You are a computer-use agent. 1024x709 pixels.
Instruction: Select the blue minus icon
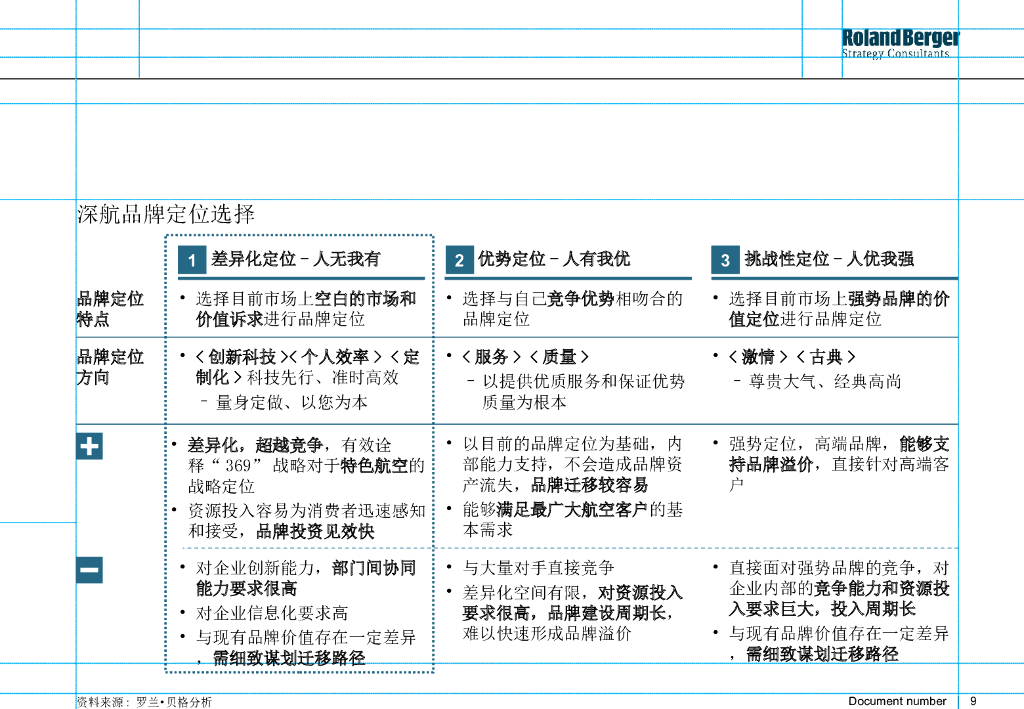pyautogui.click(x=89, y=570)
